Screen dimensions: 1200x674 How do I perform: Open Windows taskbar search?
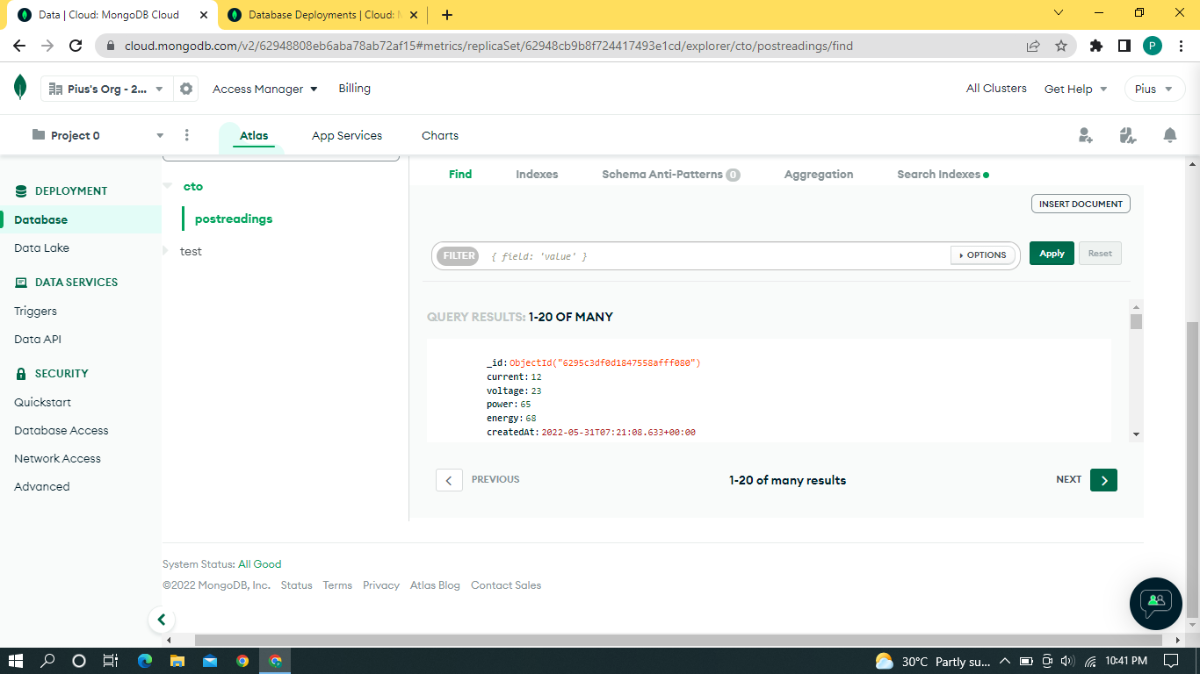[47, 661]
